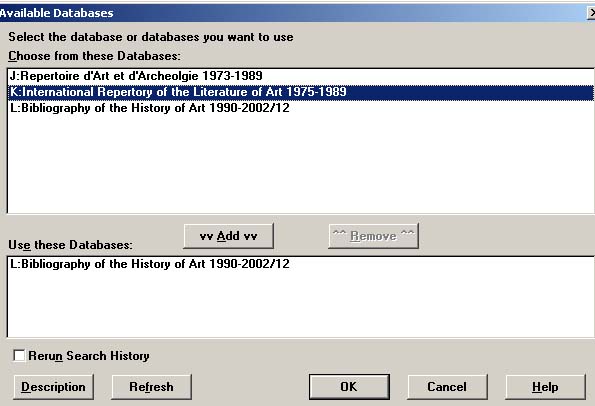This screenshot has height=406, width=595.
Task: Confirm selection with the OK button
Action: (x=349, y=387)
